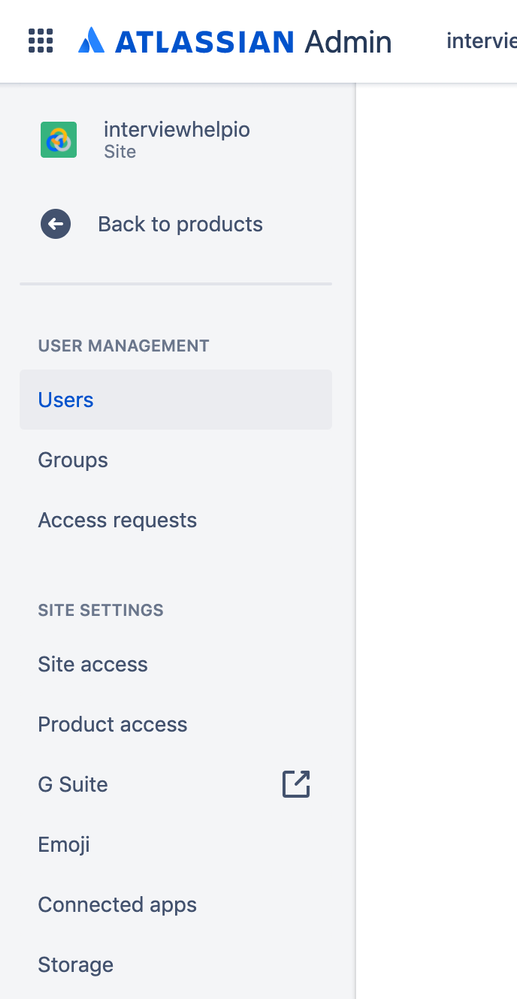Click the Back to products link

[x=180, y=224]
